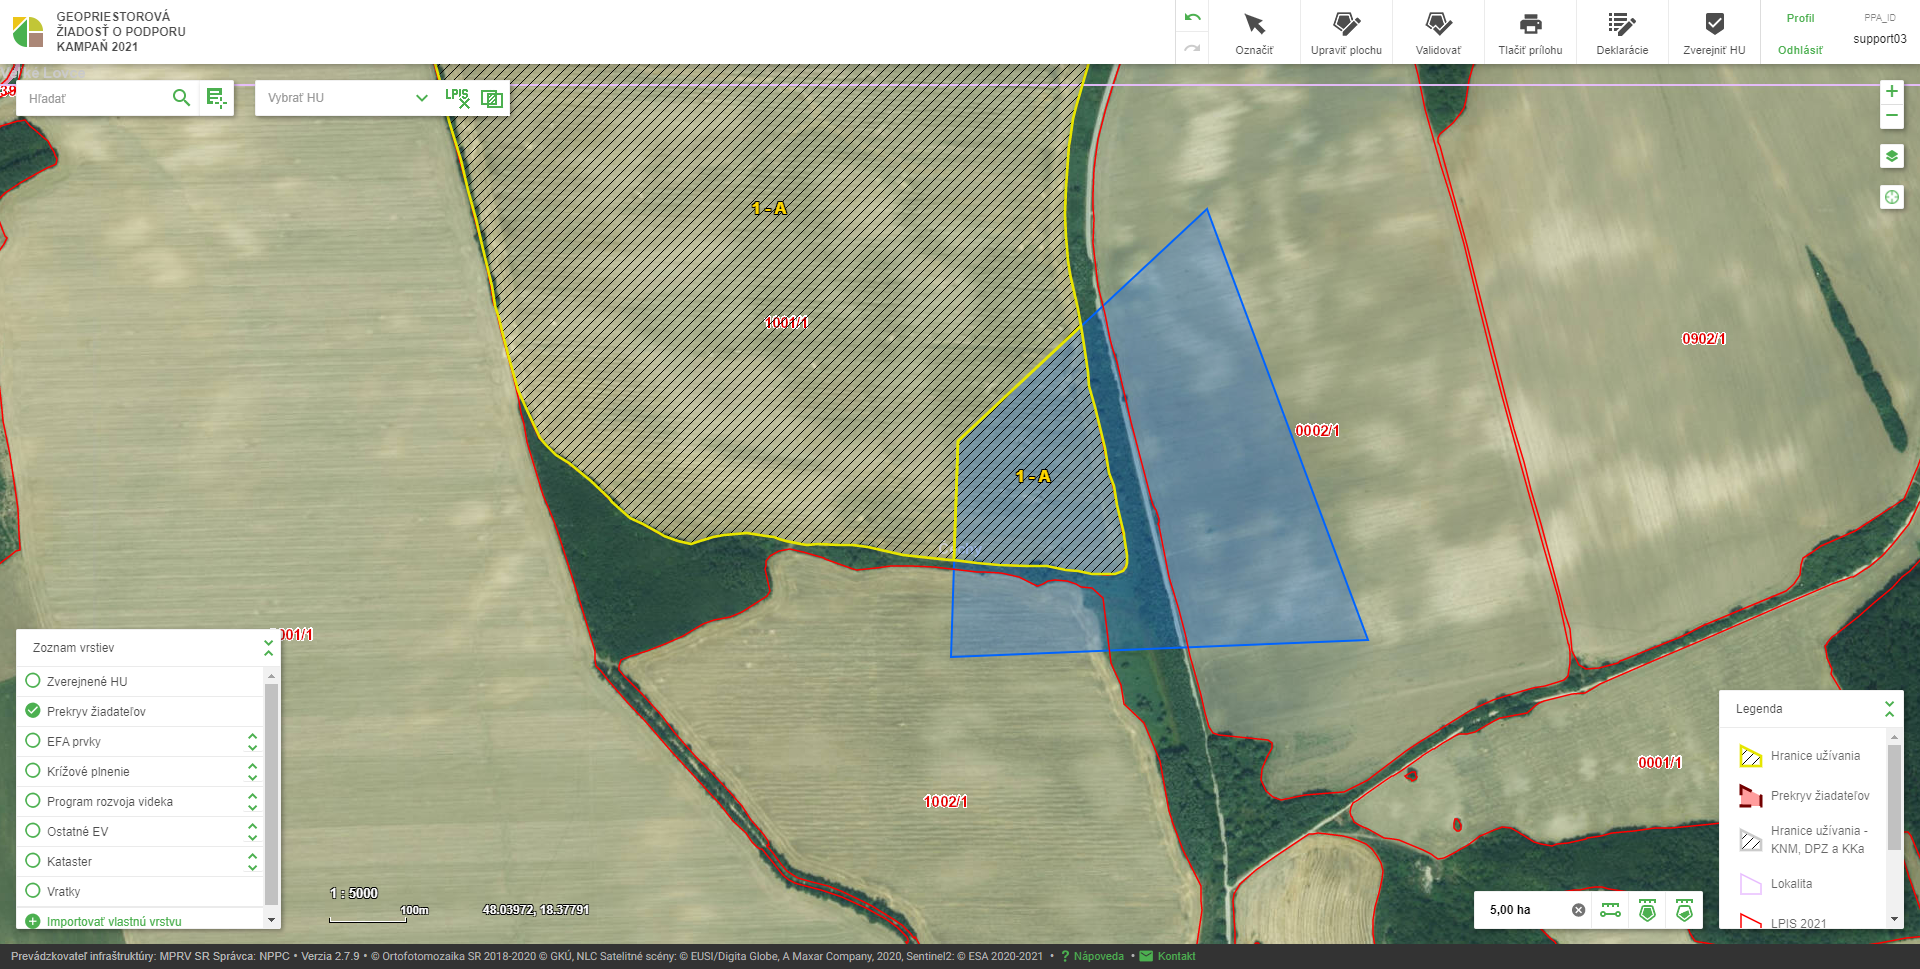This screenshot has width=1920, height=969.
Task: Click the support03 user name
Action: click(x=1879, y=39)
